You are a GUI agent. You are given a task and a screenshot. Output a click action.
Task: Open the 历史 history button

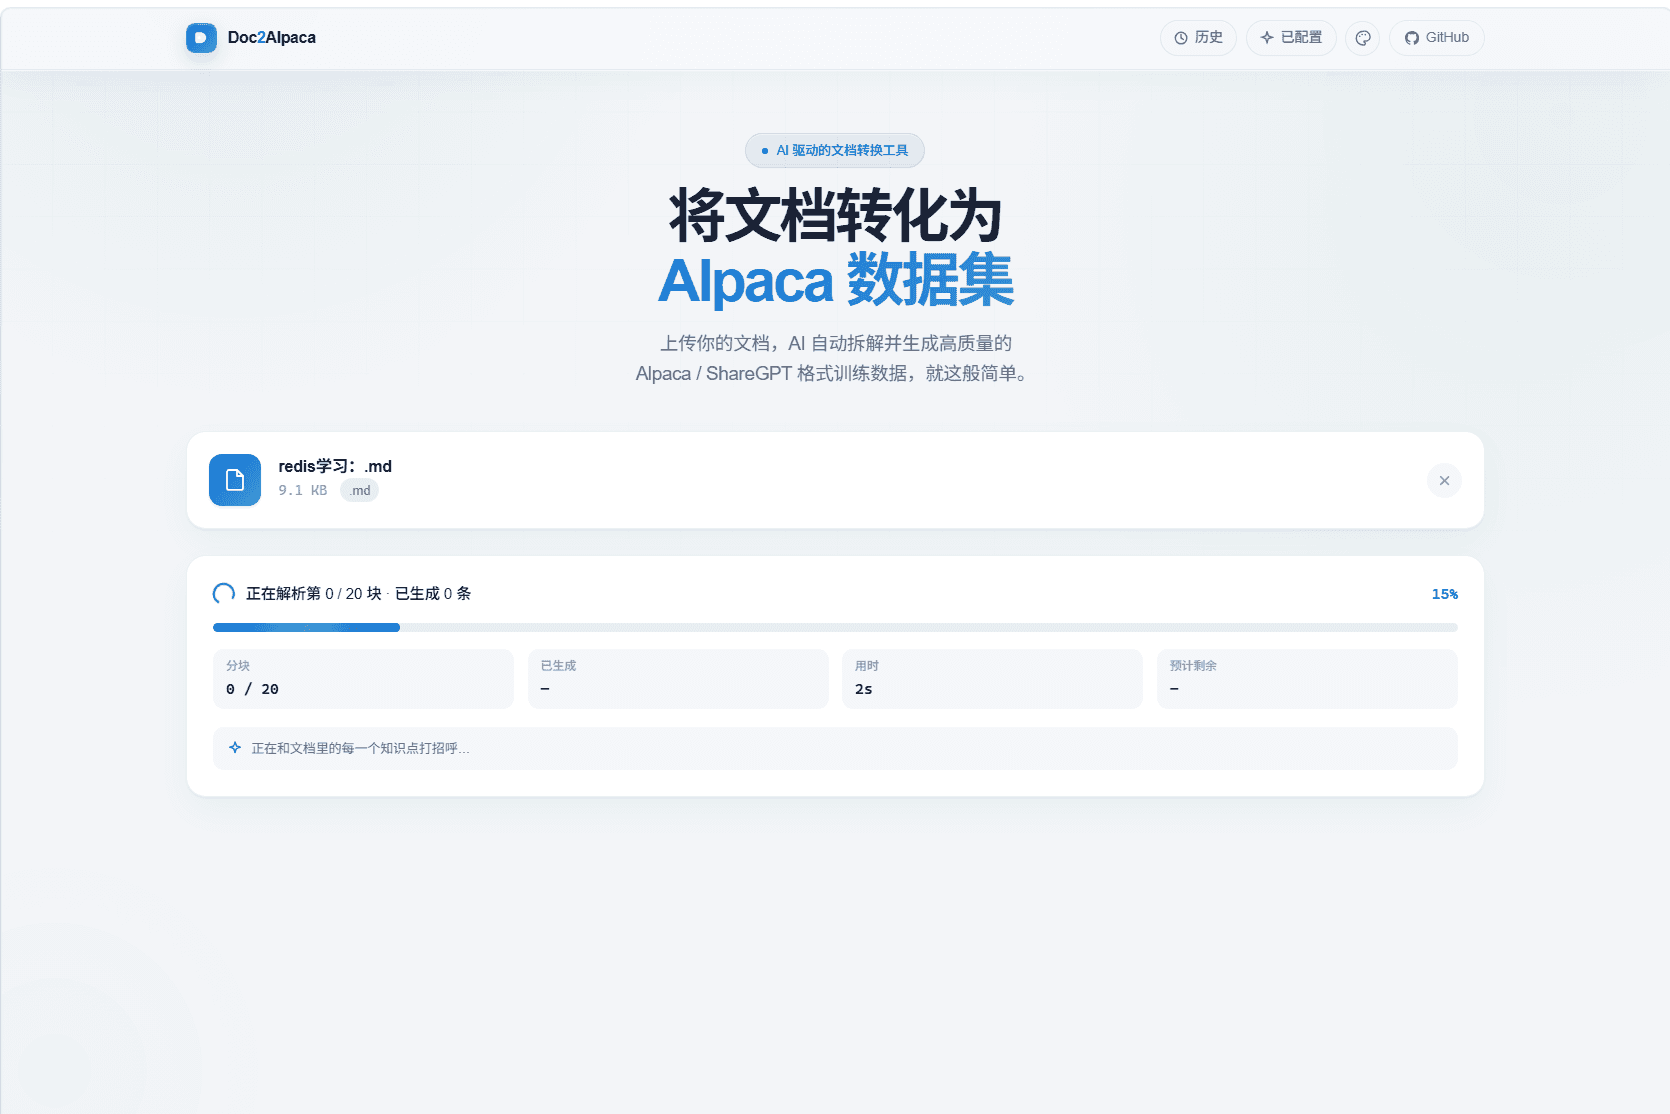click(x=1198, y=38)
